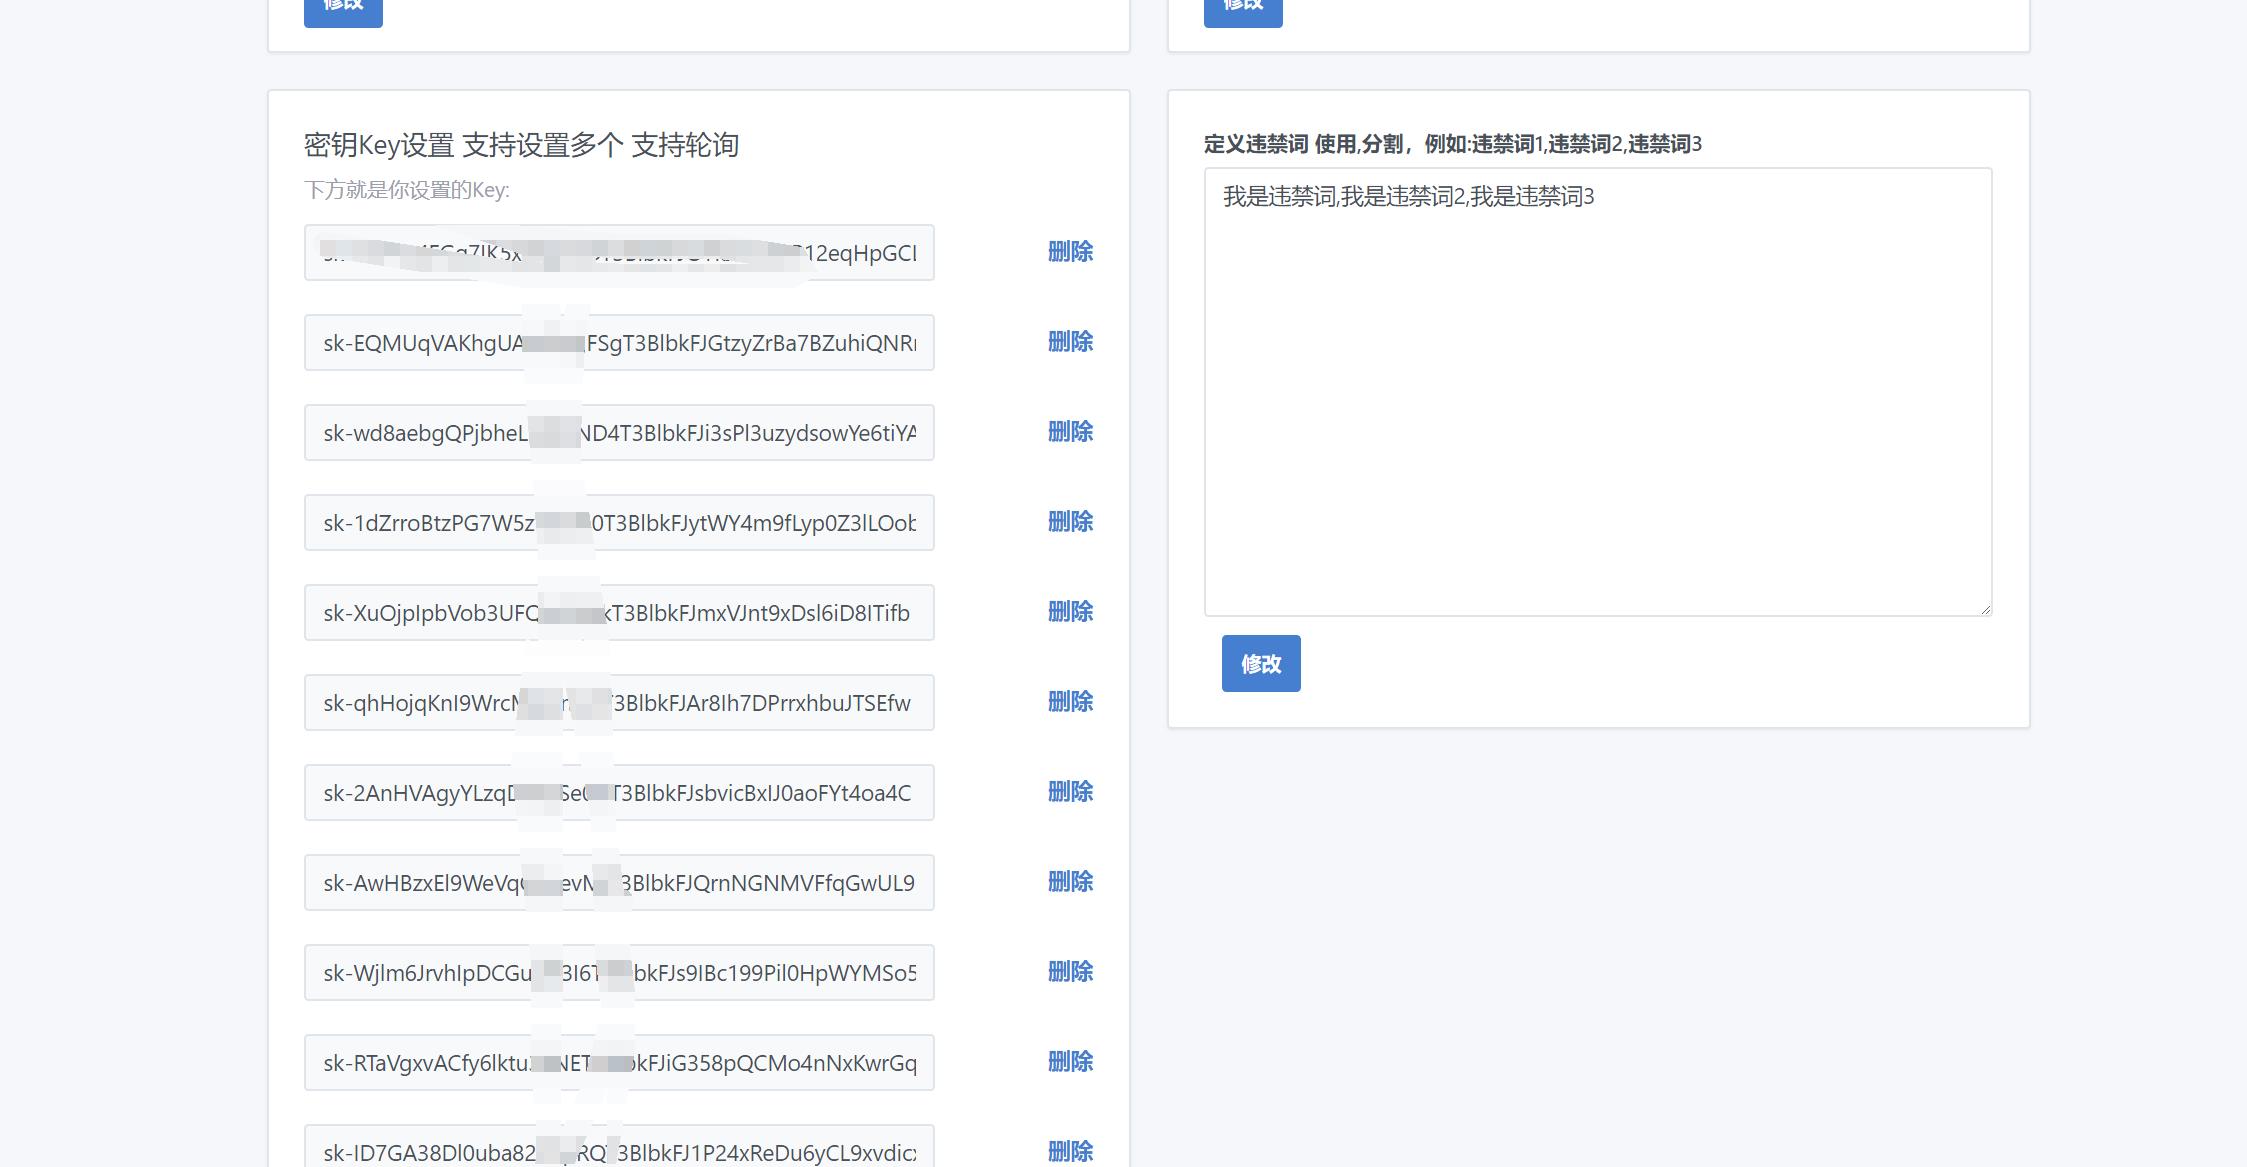Delete the key starting with sk-AwHBzxEl9WeVq
This screenshot has height=1167, width=2247.
pyautogui.click(x=1070, y=881)
